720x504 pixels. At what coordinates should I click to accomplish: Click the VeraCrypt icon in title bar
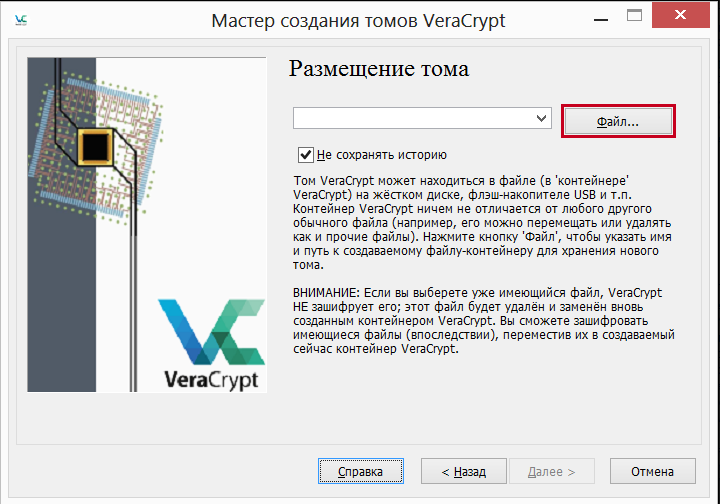click(21, 20)
